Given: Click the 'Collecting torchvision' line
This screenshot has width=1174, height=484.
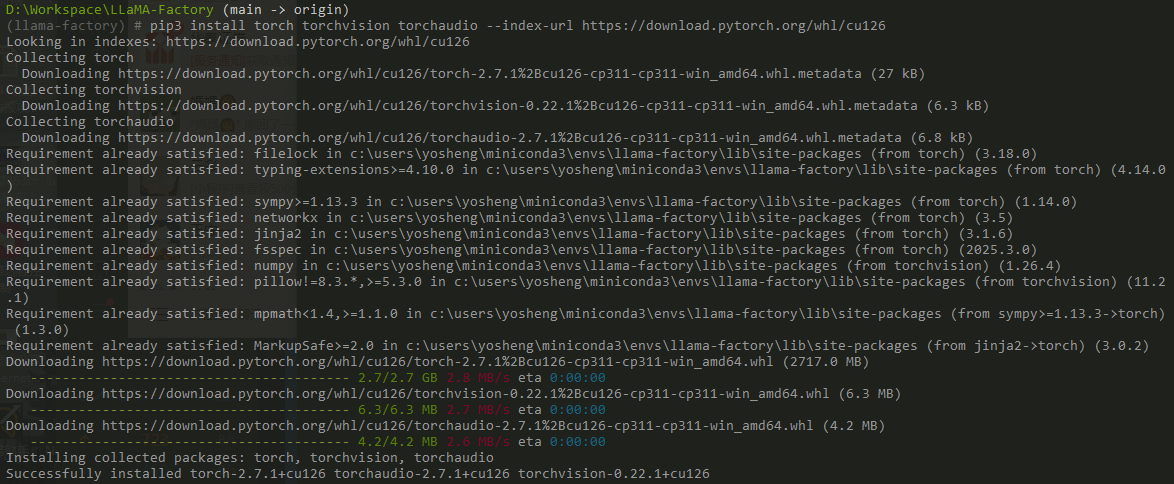Looking at the screenshot, I should (93, 90).
